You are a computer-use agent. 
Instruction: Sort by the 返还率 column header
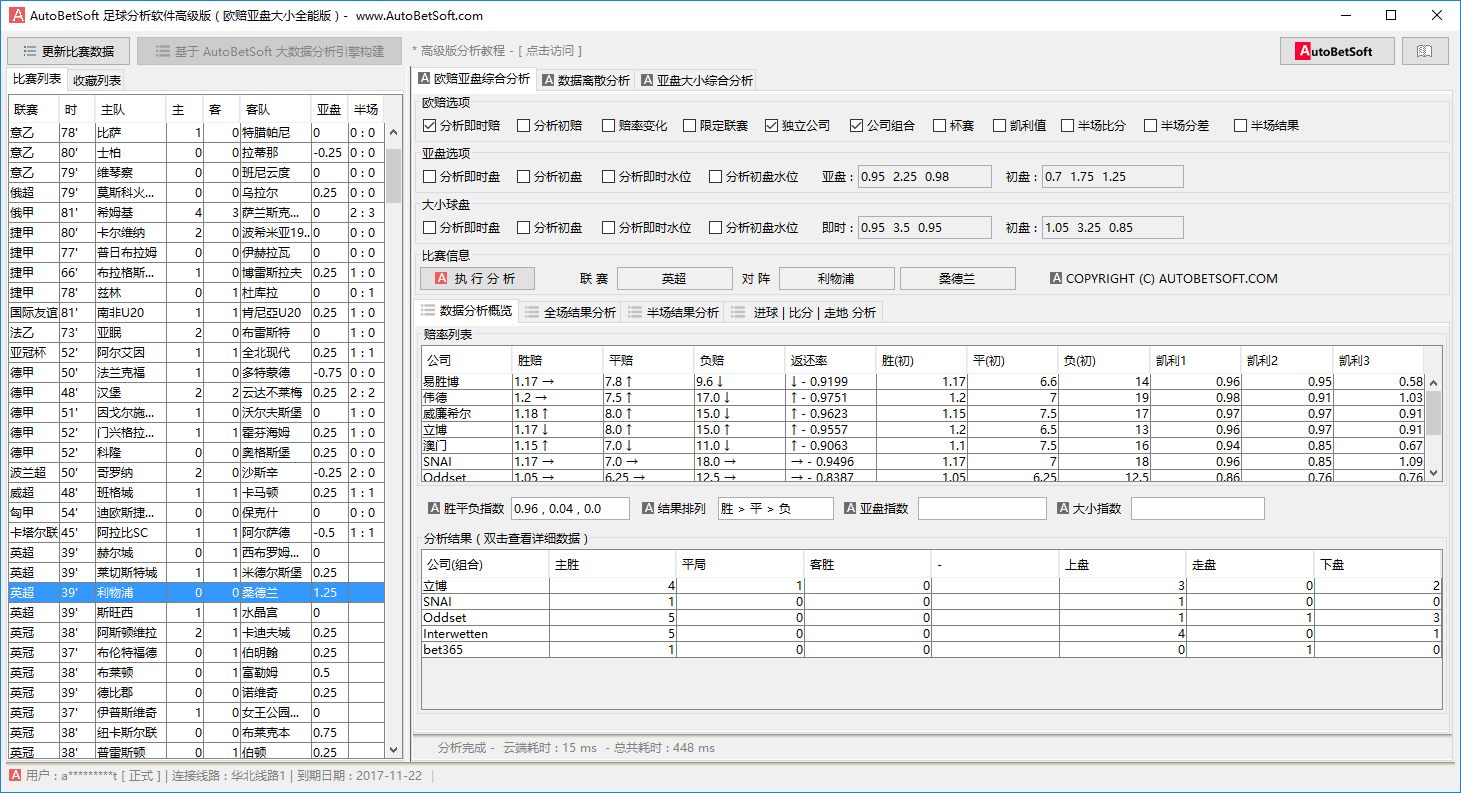(x=829, y=360)
